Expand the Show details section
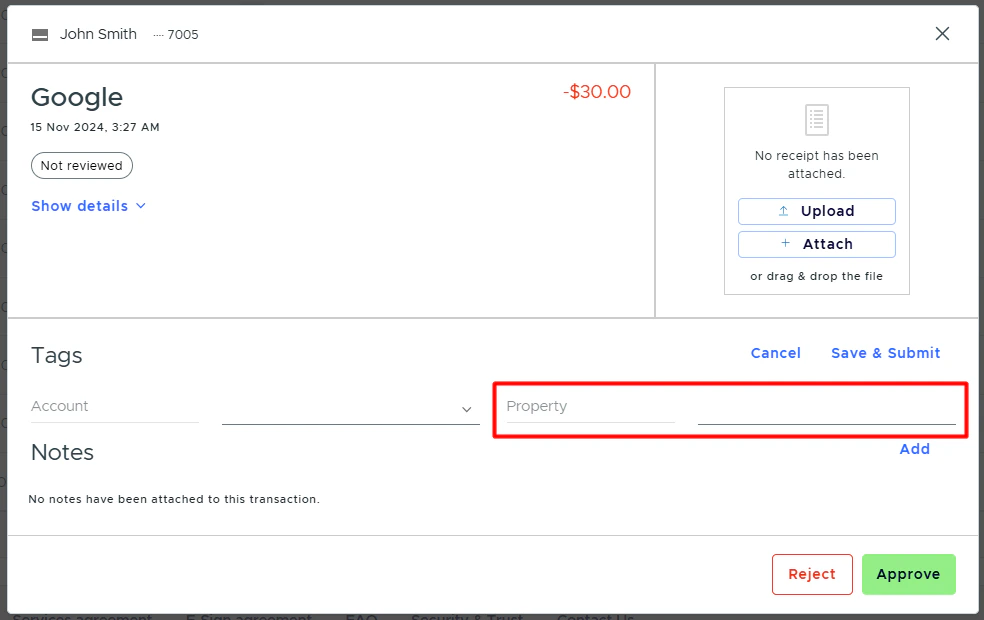The image size is (984, 620). click(80, 206)
